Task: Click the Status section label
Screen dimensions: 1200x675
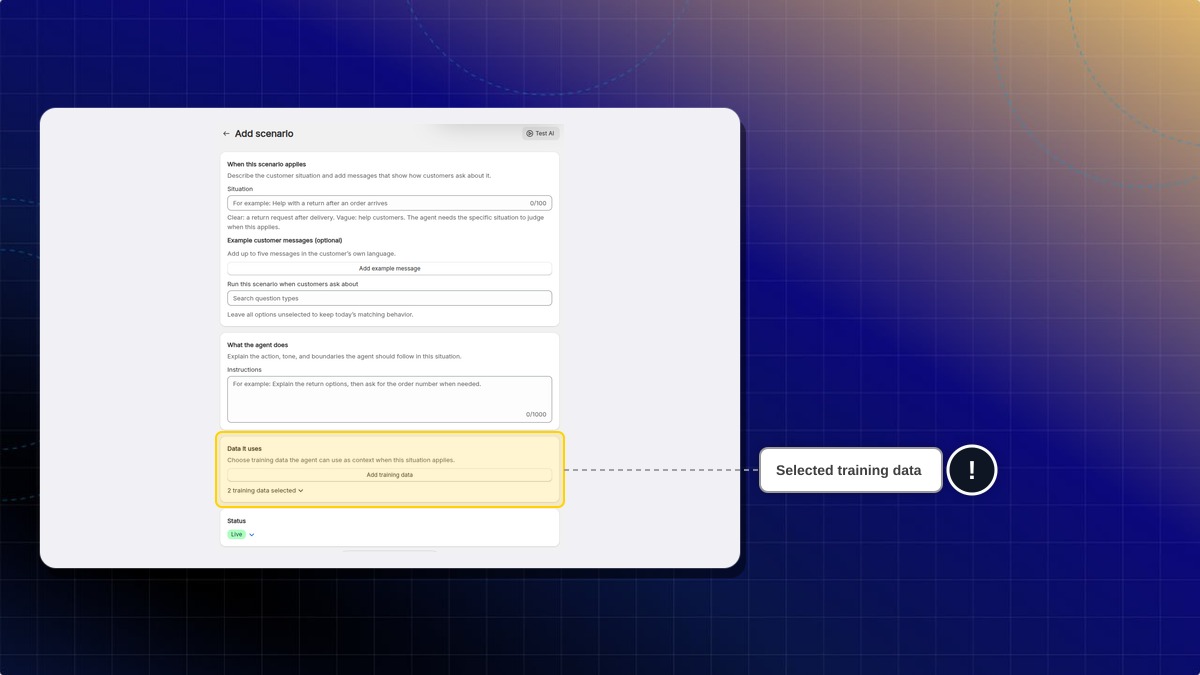Action: click(x=236, y=521)
